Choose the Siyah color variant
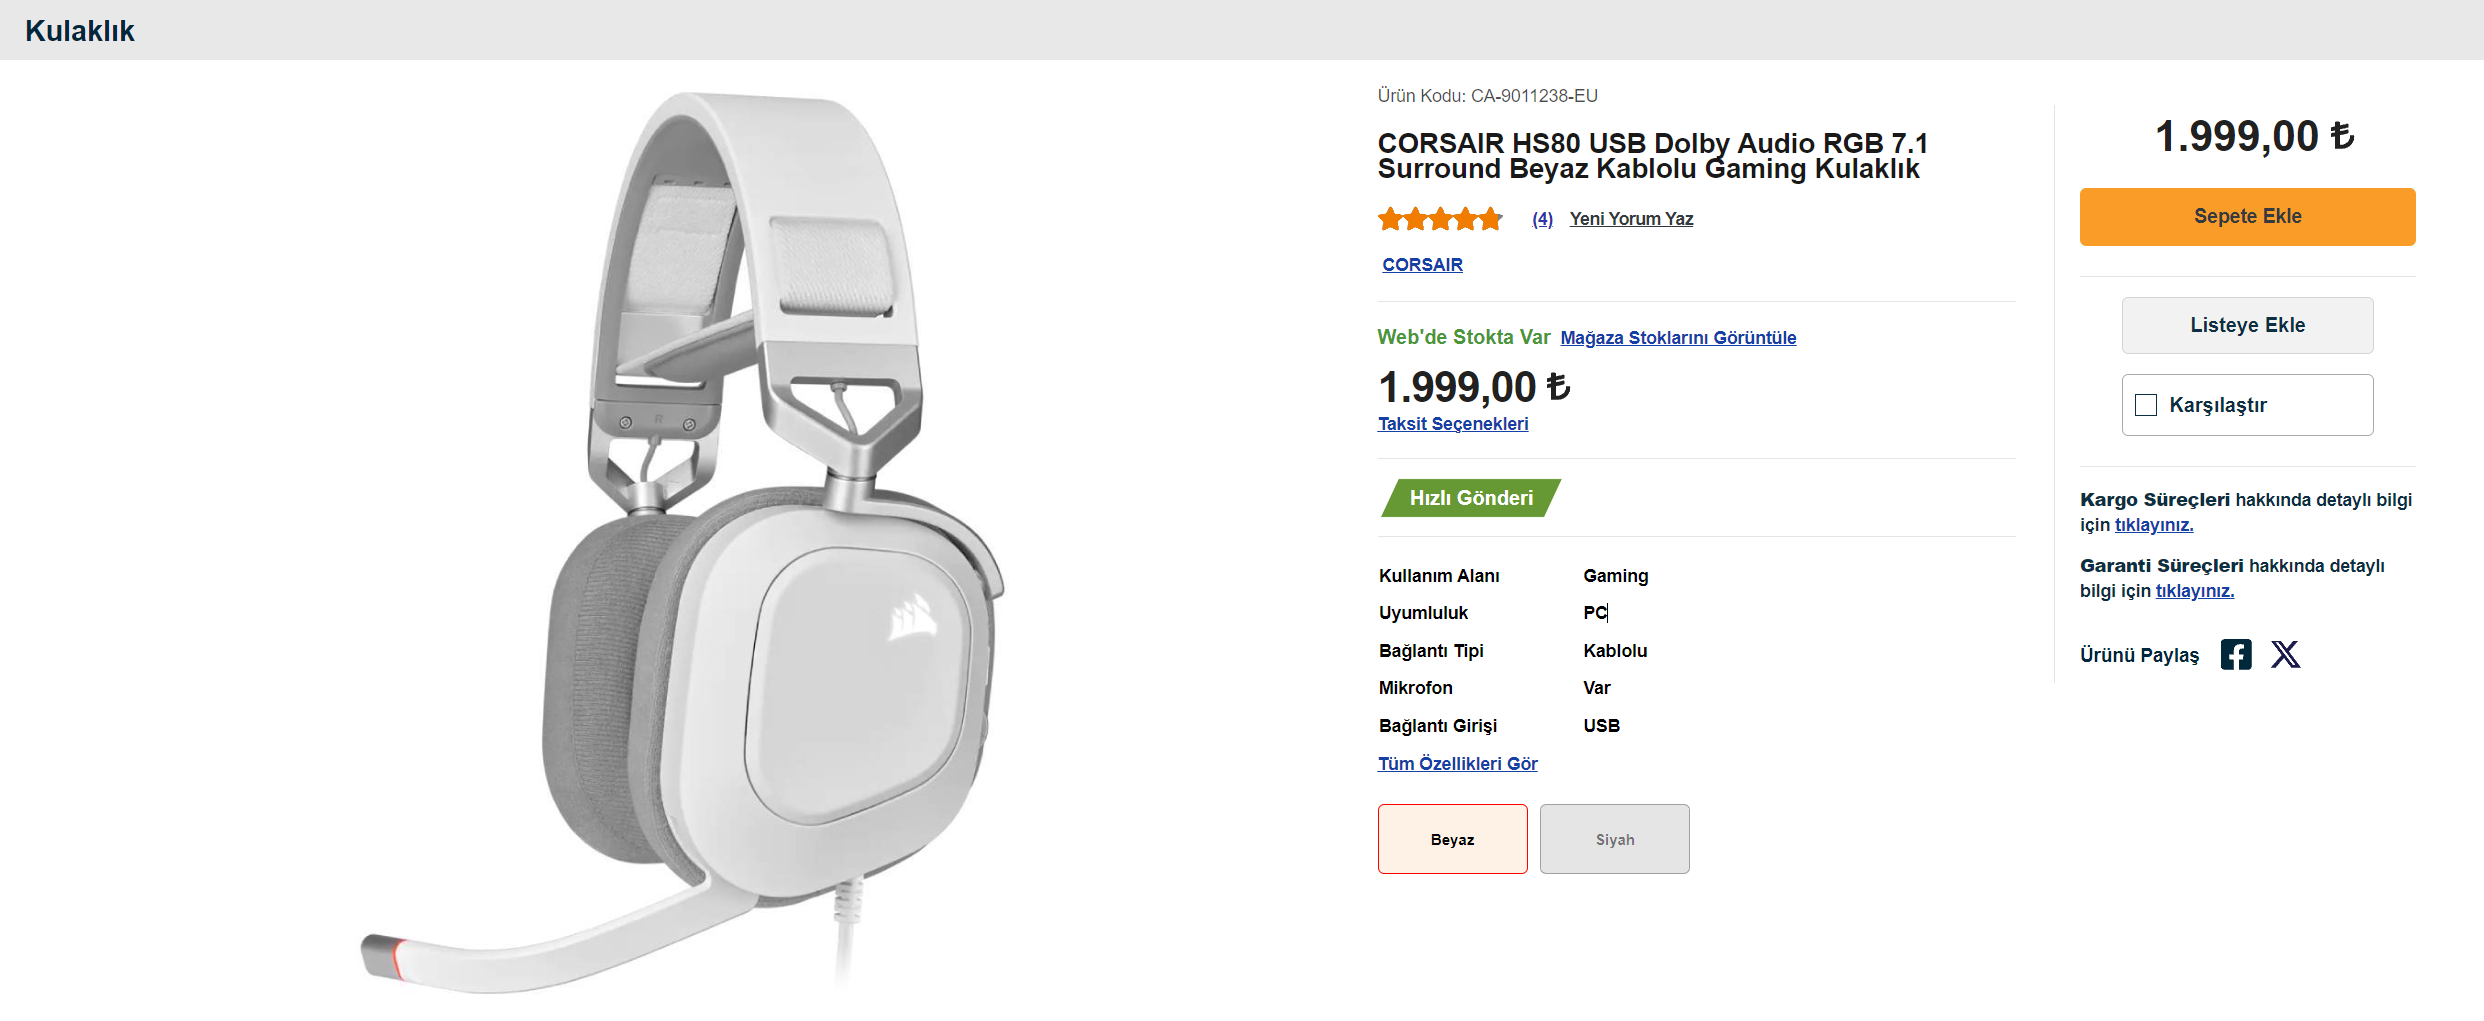Viewport: 2484px width, 1021px height. pyautogui.click(x=1614, y=839)
